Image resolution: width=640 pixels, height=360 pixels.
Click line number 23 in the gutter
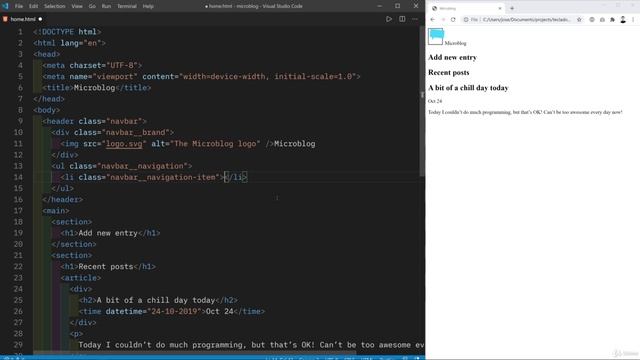18,278
